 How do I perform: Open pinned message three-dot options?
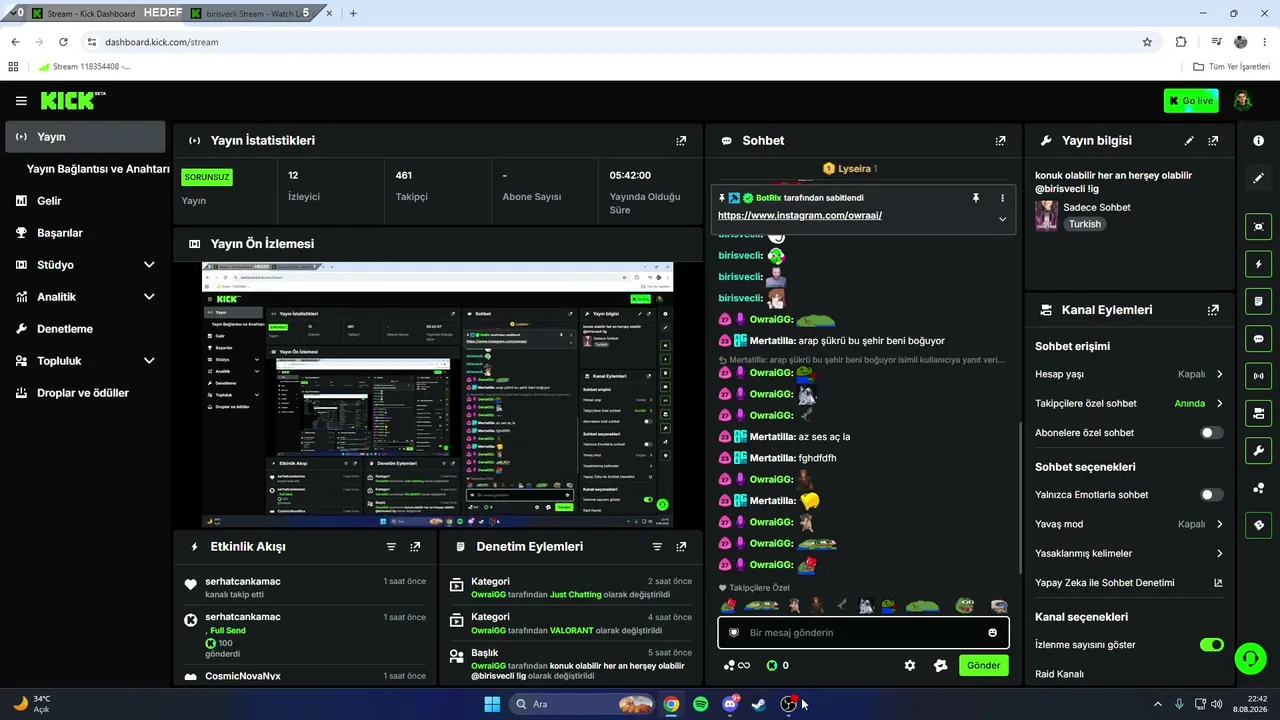1002,198
